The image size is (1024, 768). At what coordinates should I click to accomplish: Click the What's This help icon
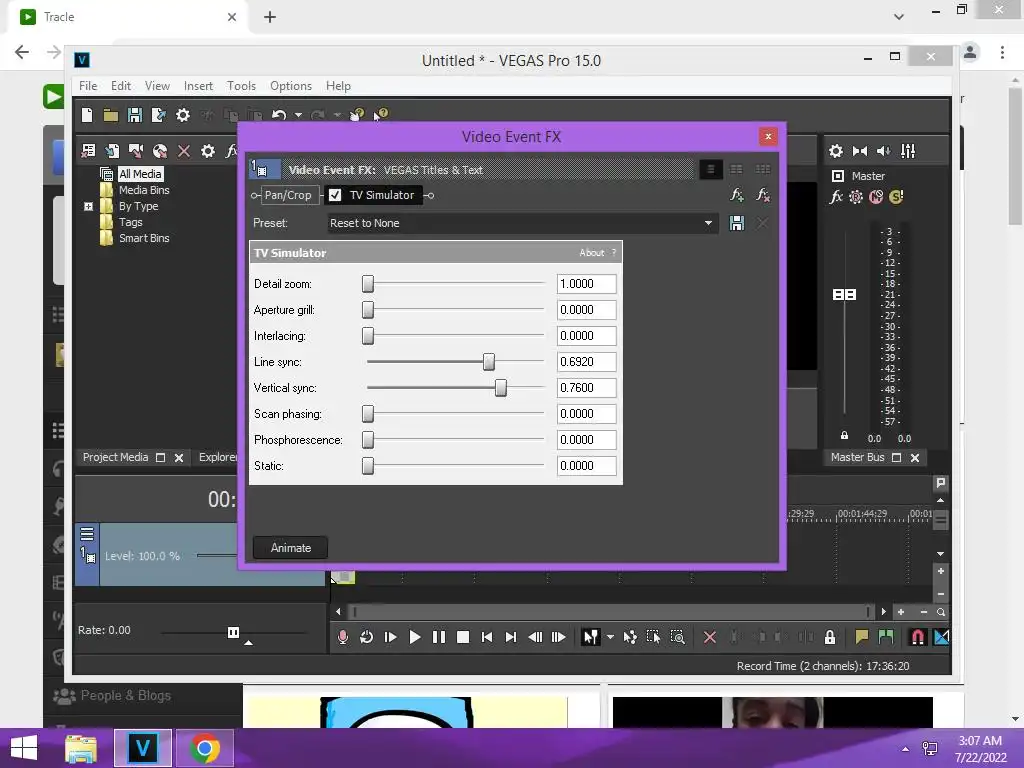click(x=381, y=115)
